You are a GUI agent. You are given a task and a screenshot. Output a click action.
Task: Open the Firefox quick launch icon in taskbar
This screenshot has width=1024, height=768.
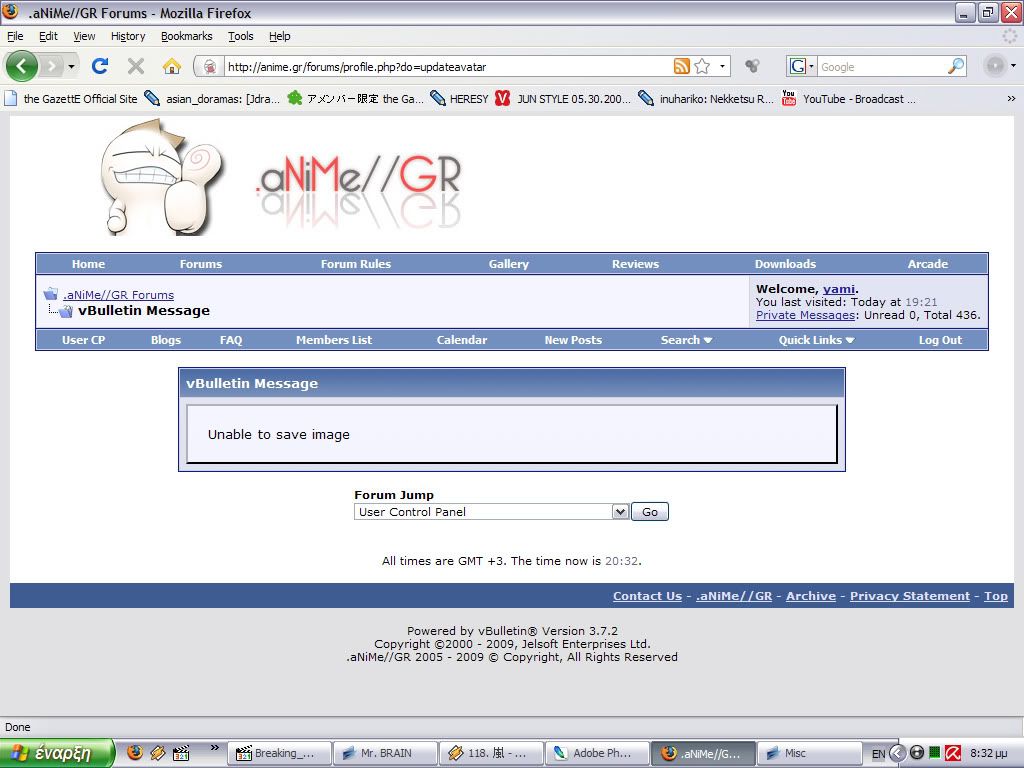tap(135, 753)
